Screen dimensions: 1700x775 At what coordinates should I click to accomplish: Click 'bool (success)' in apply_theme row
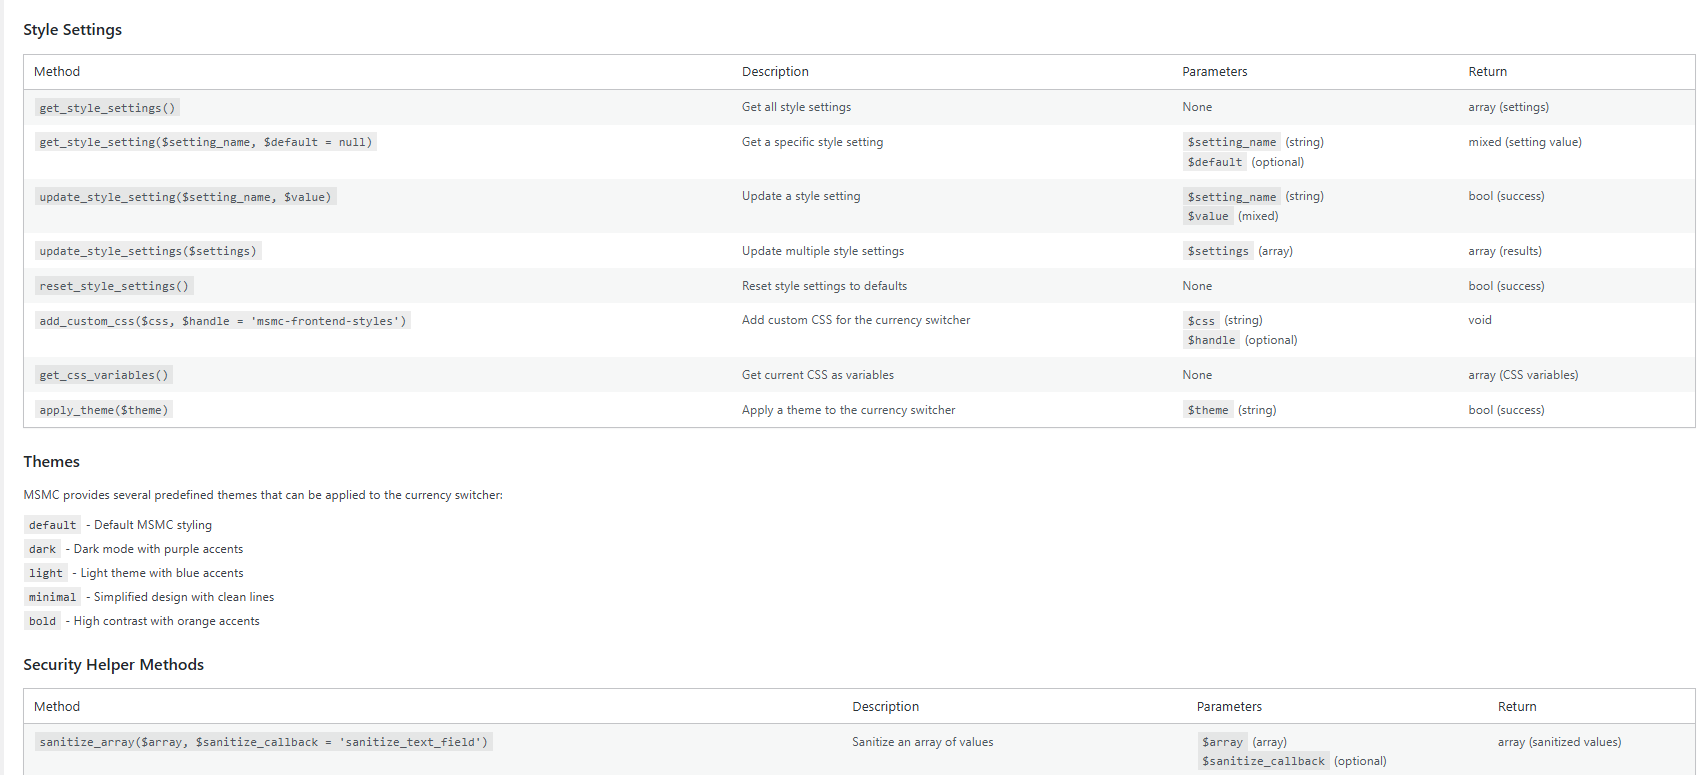point(1506,410)
